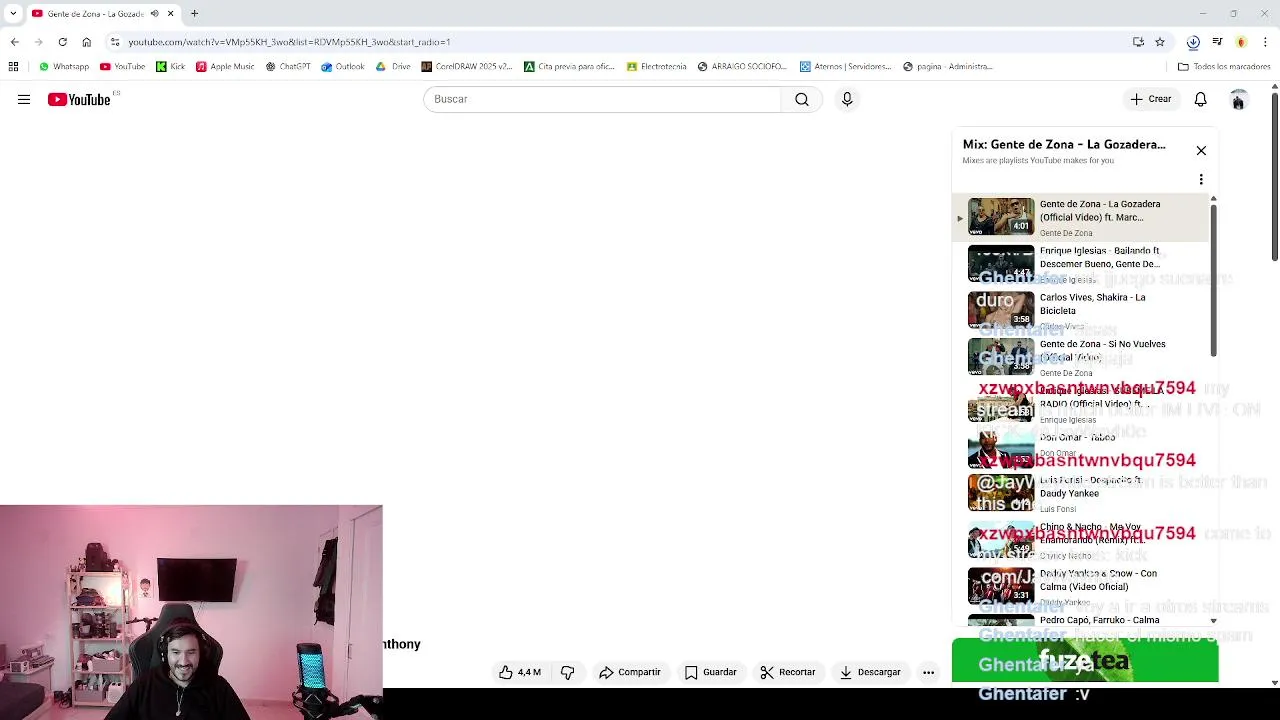Open the Aternos | Servidores bookmark

click(846, 67)
